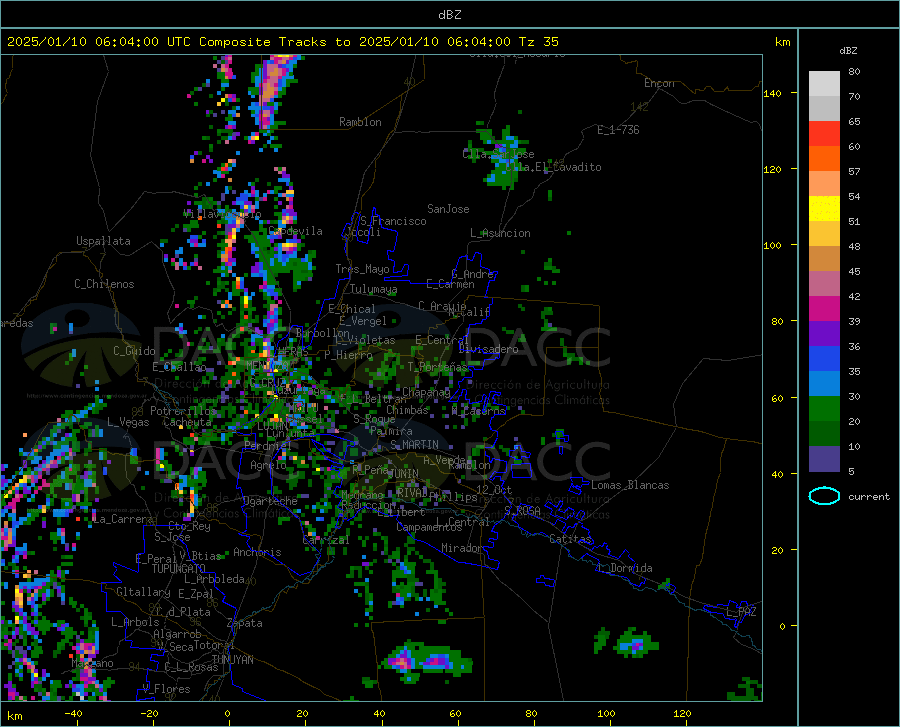Click the E_Challao label
This screenshot has height=727, width=900.
179,367
